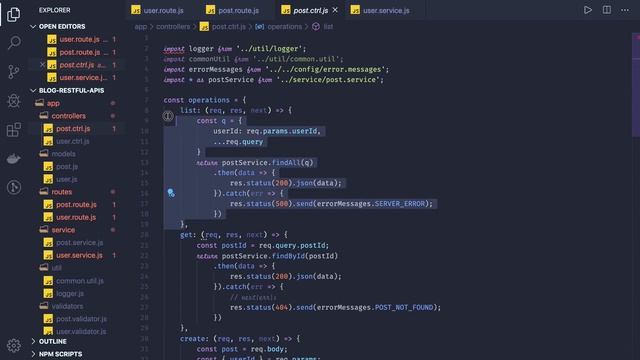This screenshot has height=360, width=640.
Task: Open Source Control view in activity bar
Action: coord(13,72)
